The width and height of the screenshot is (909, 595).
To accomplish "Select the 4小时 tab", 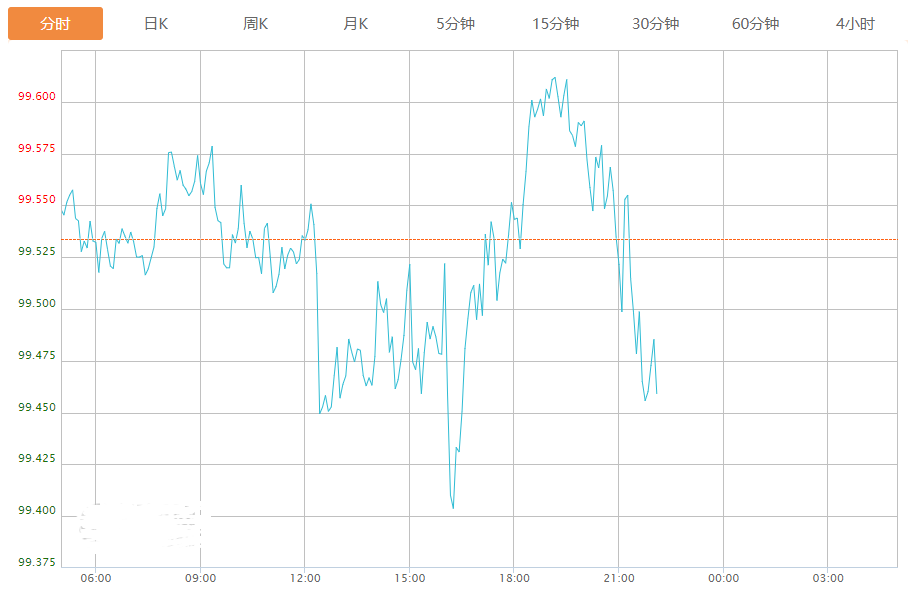I will click(x=855, y=24).
